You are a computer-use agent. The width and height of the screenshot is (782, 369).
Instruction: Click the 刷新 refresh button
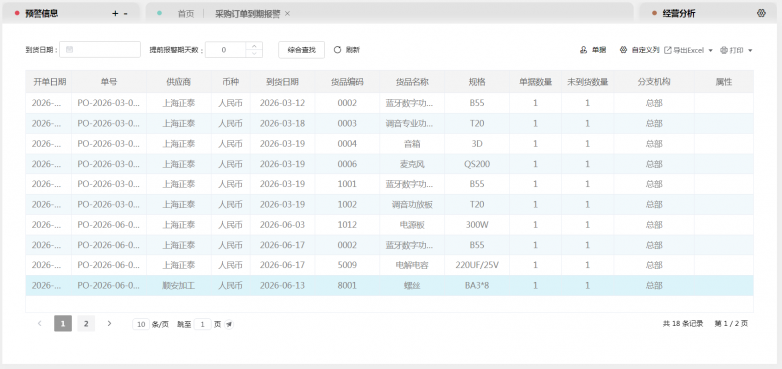(347, 49)
